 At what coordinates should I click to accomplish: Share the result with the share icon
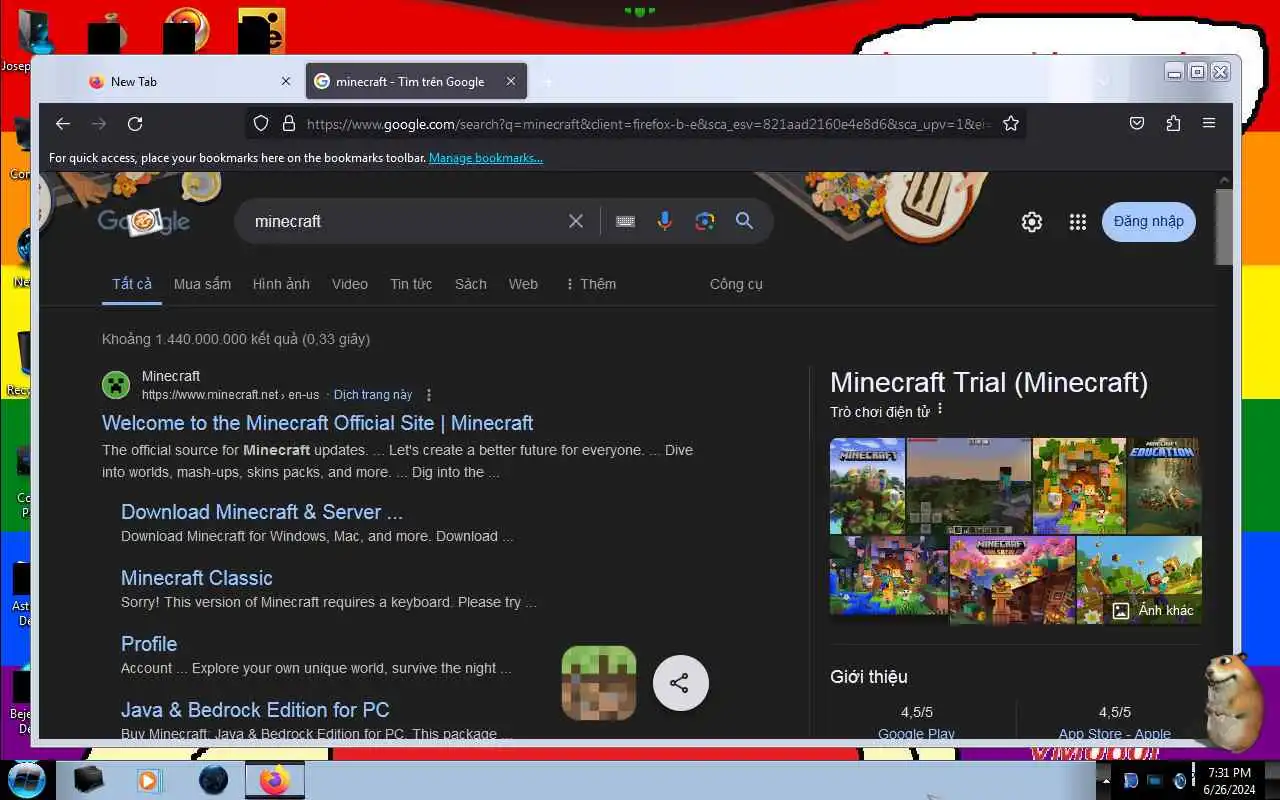pos(680,683)
